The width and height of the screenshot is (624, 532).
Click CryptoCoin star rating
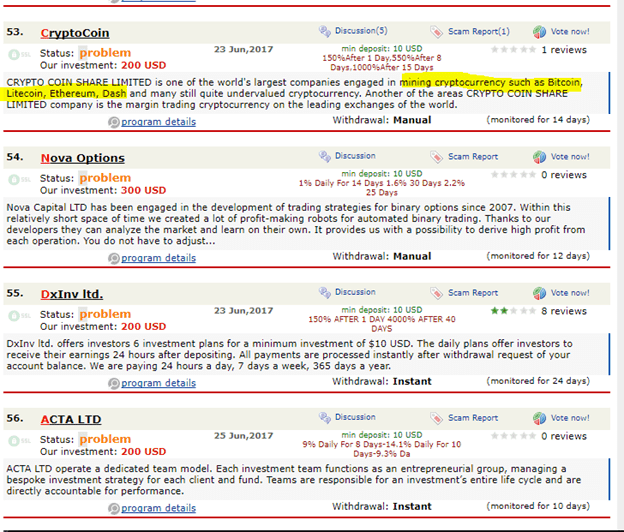click(513, 49)
